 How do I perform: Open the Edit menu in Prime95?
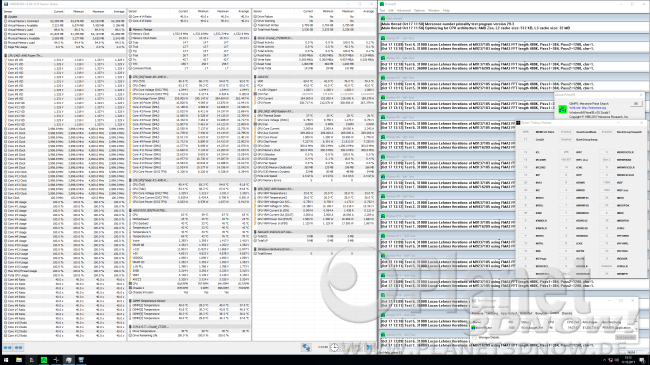tap(391, 10)
